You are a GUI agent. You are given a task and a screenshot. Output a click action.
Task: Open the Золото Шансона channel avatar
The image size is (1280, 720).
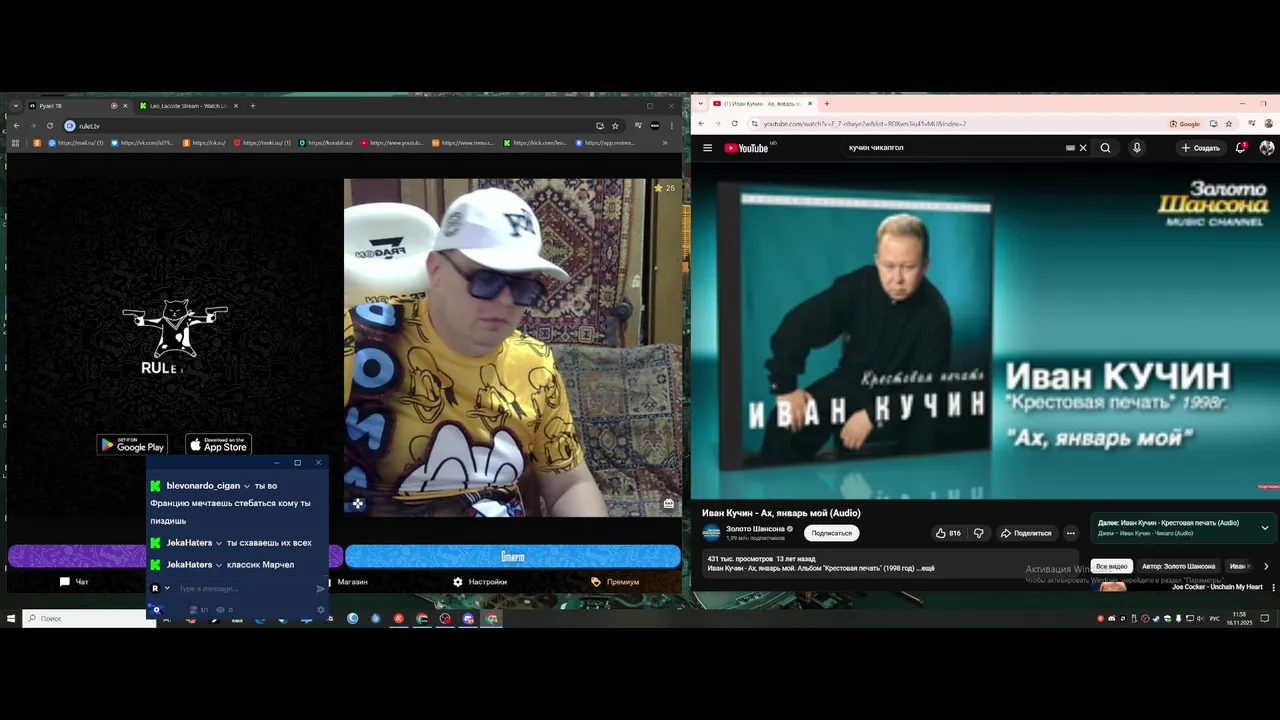point(711,533)
